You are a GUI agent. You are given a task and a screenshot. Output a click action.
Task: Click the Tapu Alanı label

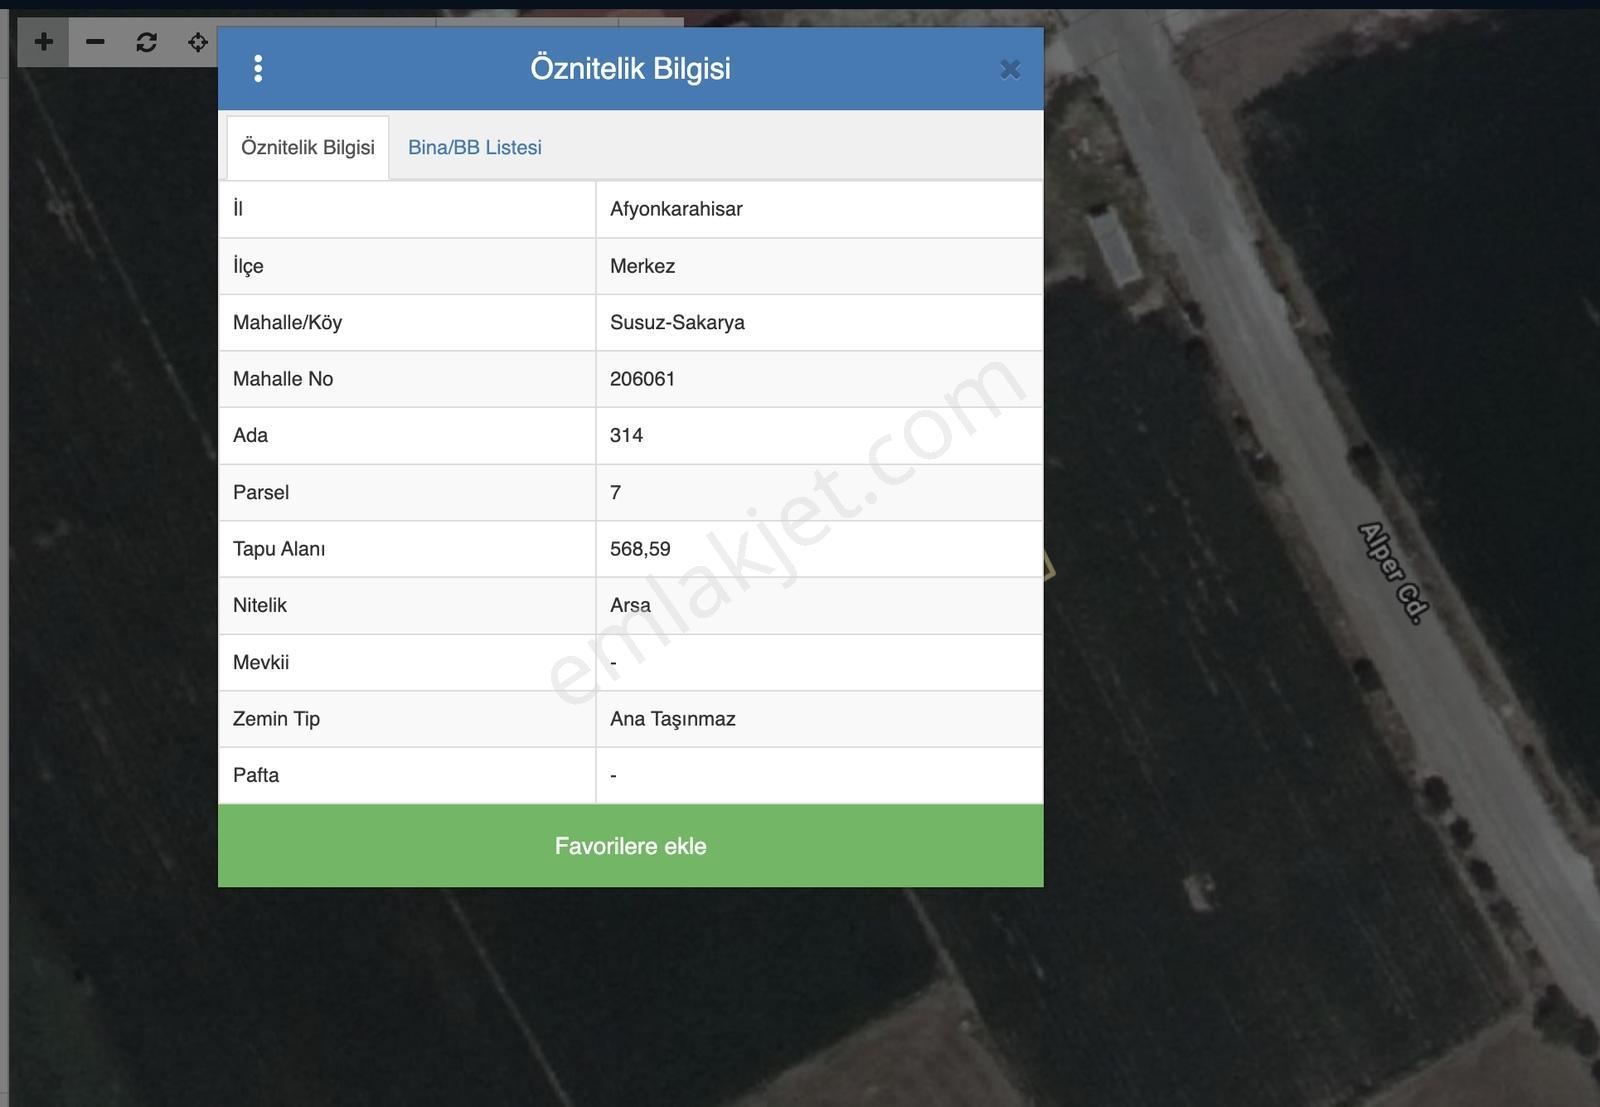[x=279, y=549]
